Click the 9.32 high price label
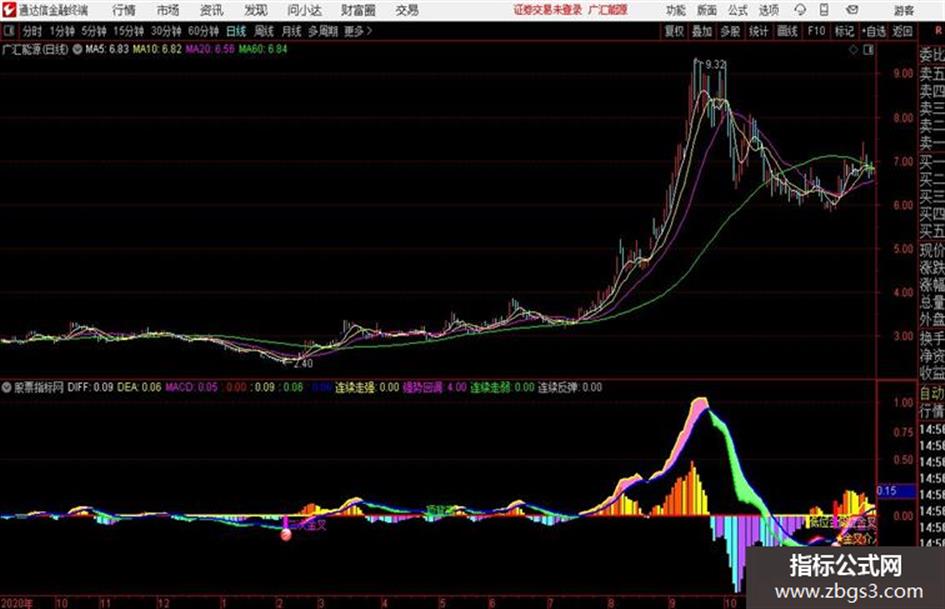The image size is (945, 609). pos(715,64)
